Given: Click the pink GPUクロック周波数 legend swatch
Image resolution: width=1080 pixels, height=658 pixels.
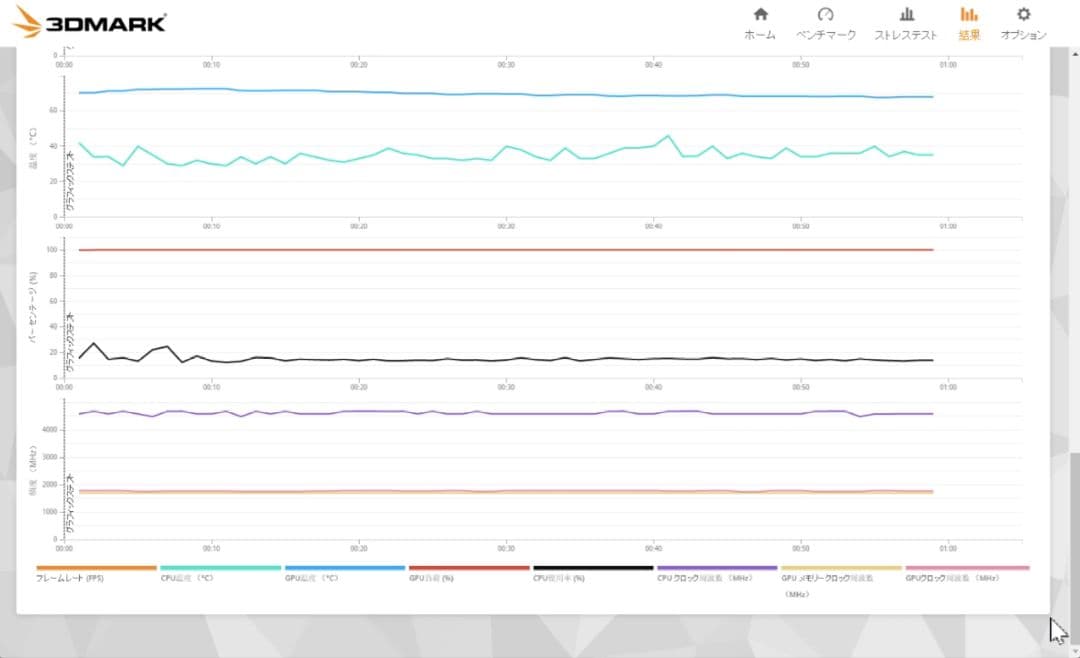Looking at the screenshot, I should (967, 568).
